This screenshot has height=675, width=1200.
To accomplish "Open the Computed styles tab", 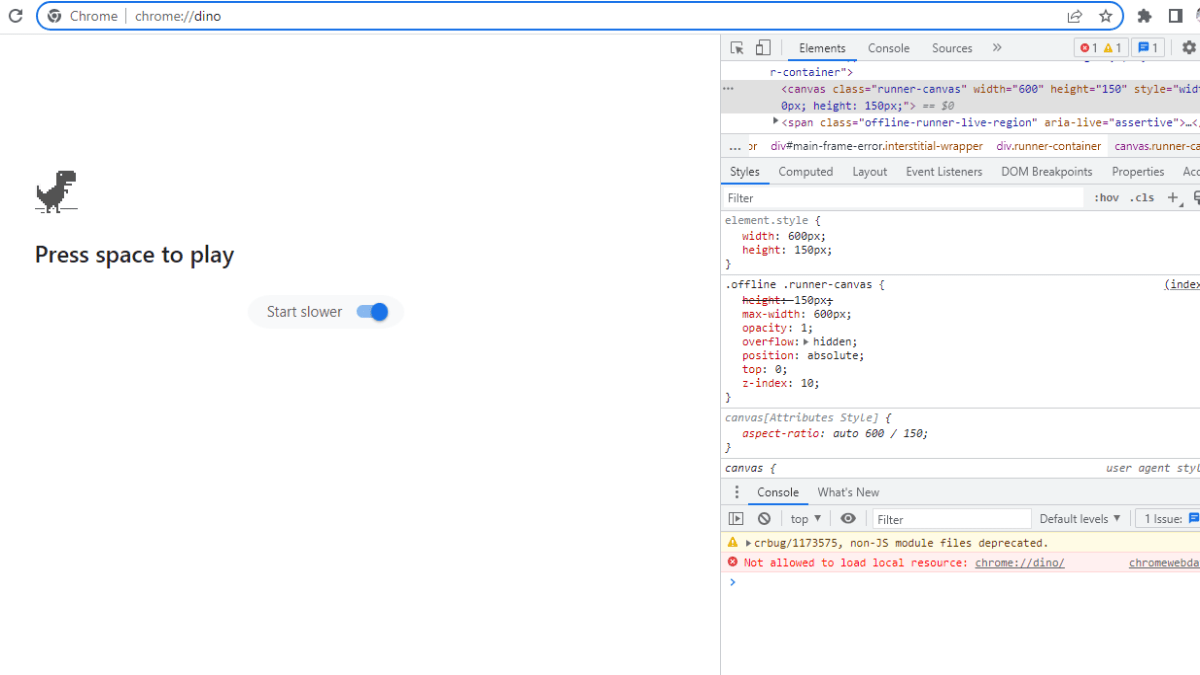I will point(805,172).
